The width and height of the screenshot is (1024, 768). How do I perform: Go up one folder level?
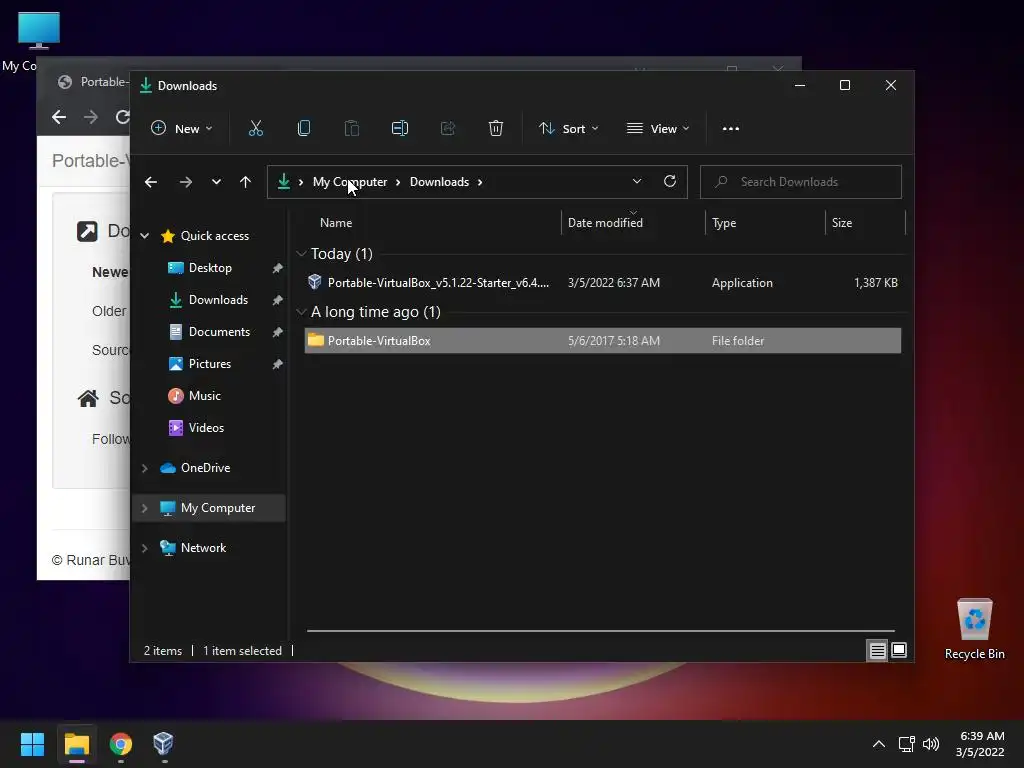point(245,182)
